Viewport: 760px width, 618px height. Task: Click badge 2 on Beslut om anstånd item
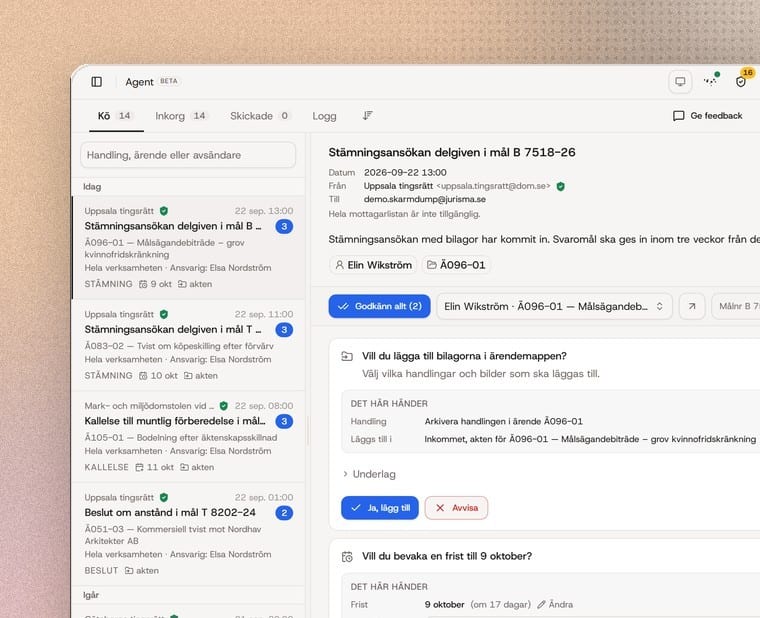(284, 513)
